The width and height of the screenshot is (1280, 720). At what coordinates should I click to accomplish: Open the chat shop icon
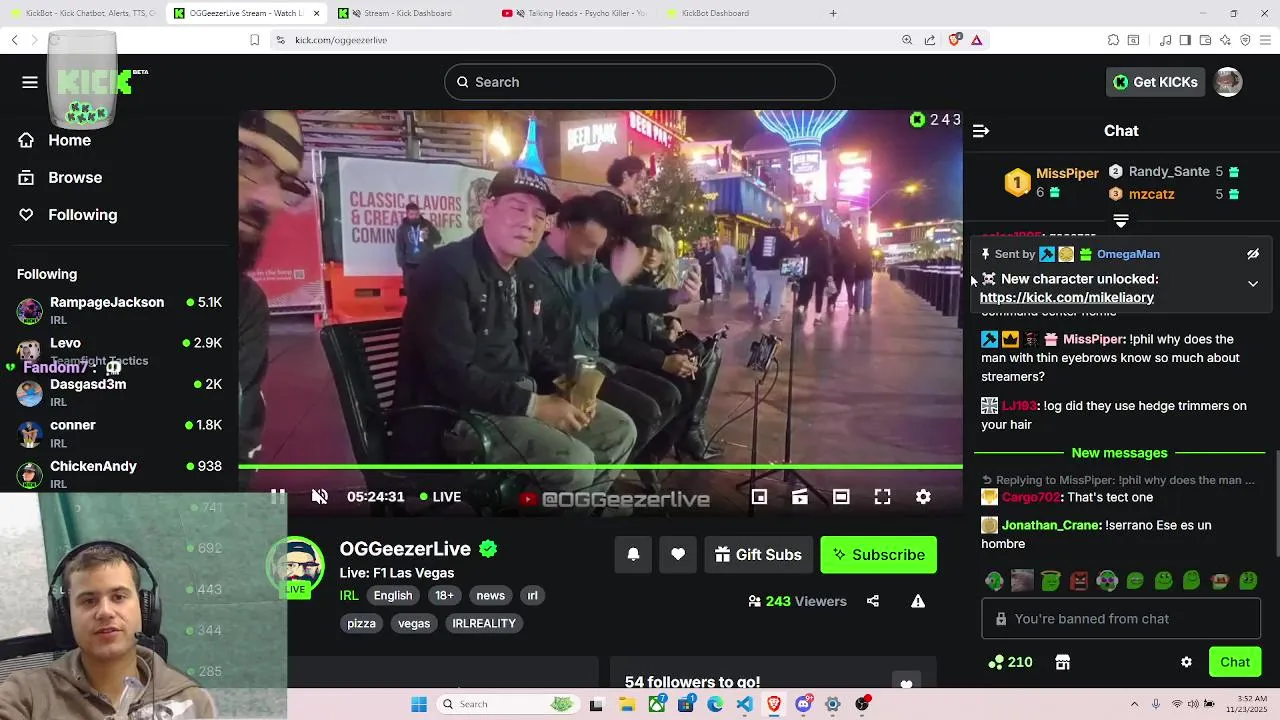coord(1063,662)
